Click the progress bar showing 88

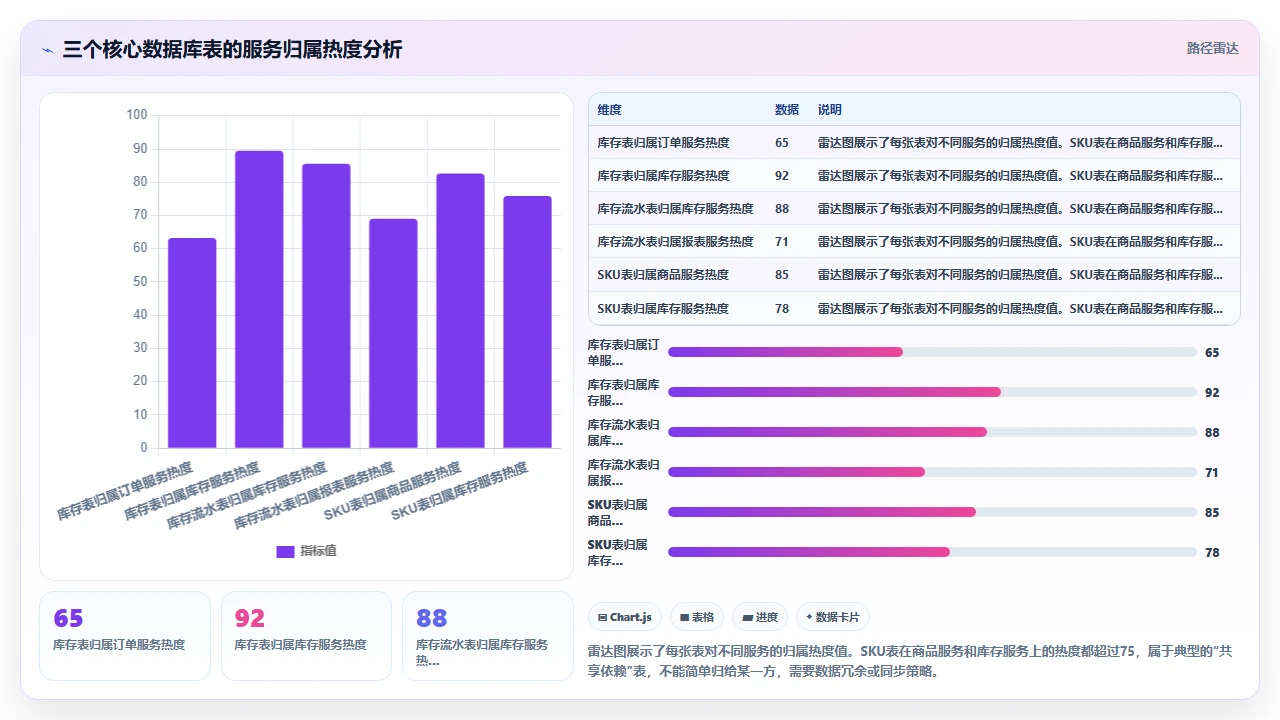(x=932, y=432)
